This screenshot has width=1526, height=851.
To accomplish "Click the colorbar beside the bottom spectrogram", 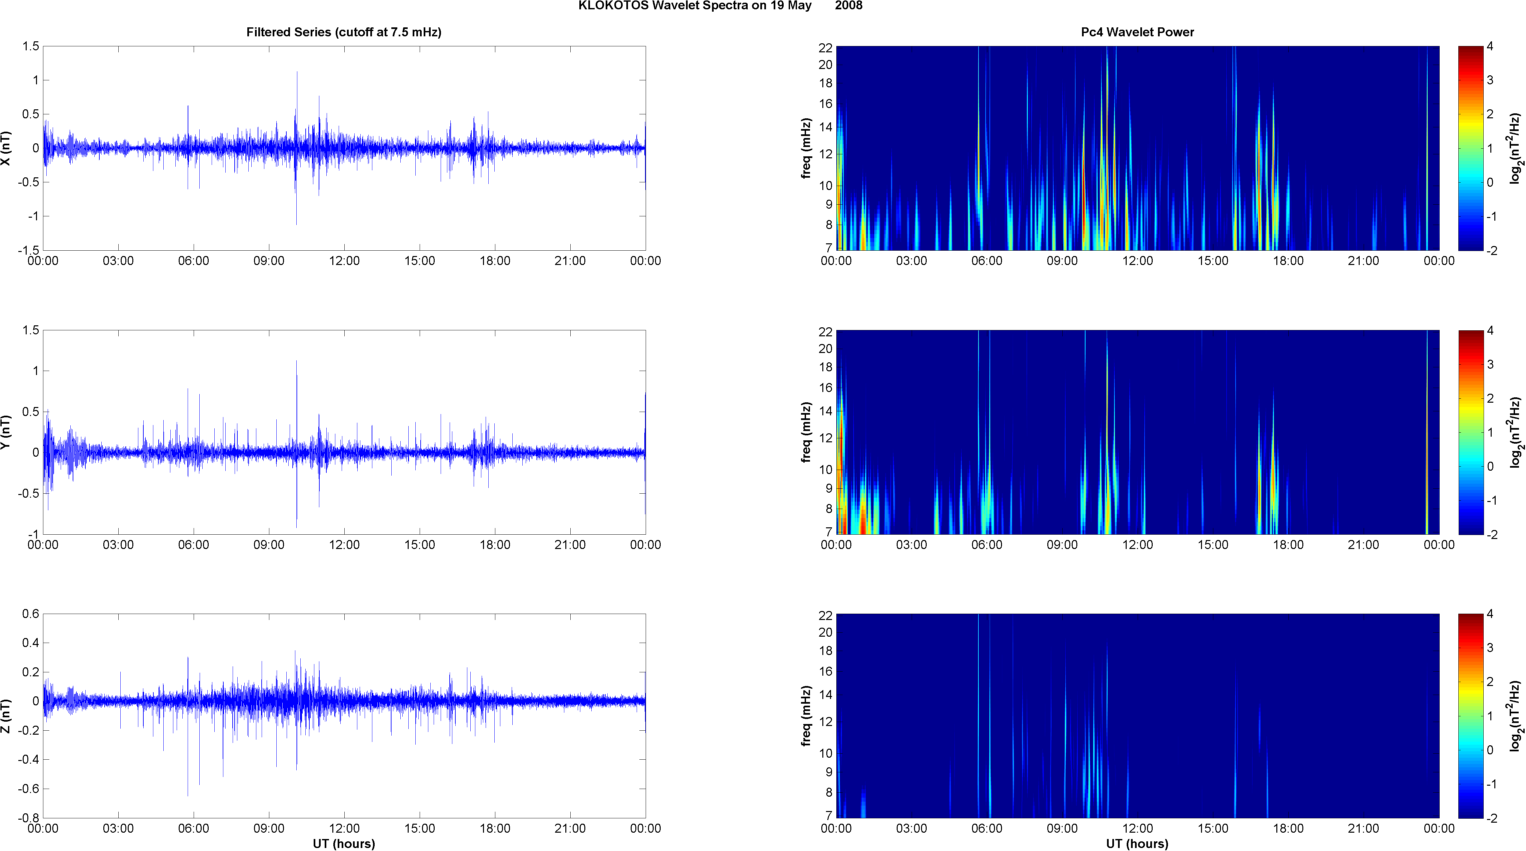I will (x=1470, y=716).
